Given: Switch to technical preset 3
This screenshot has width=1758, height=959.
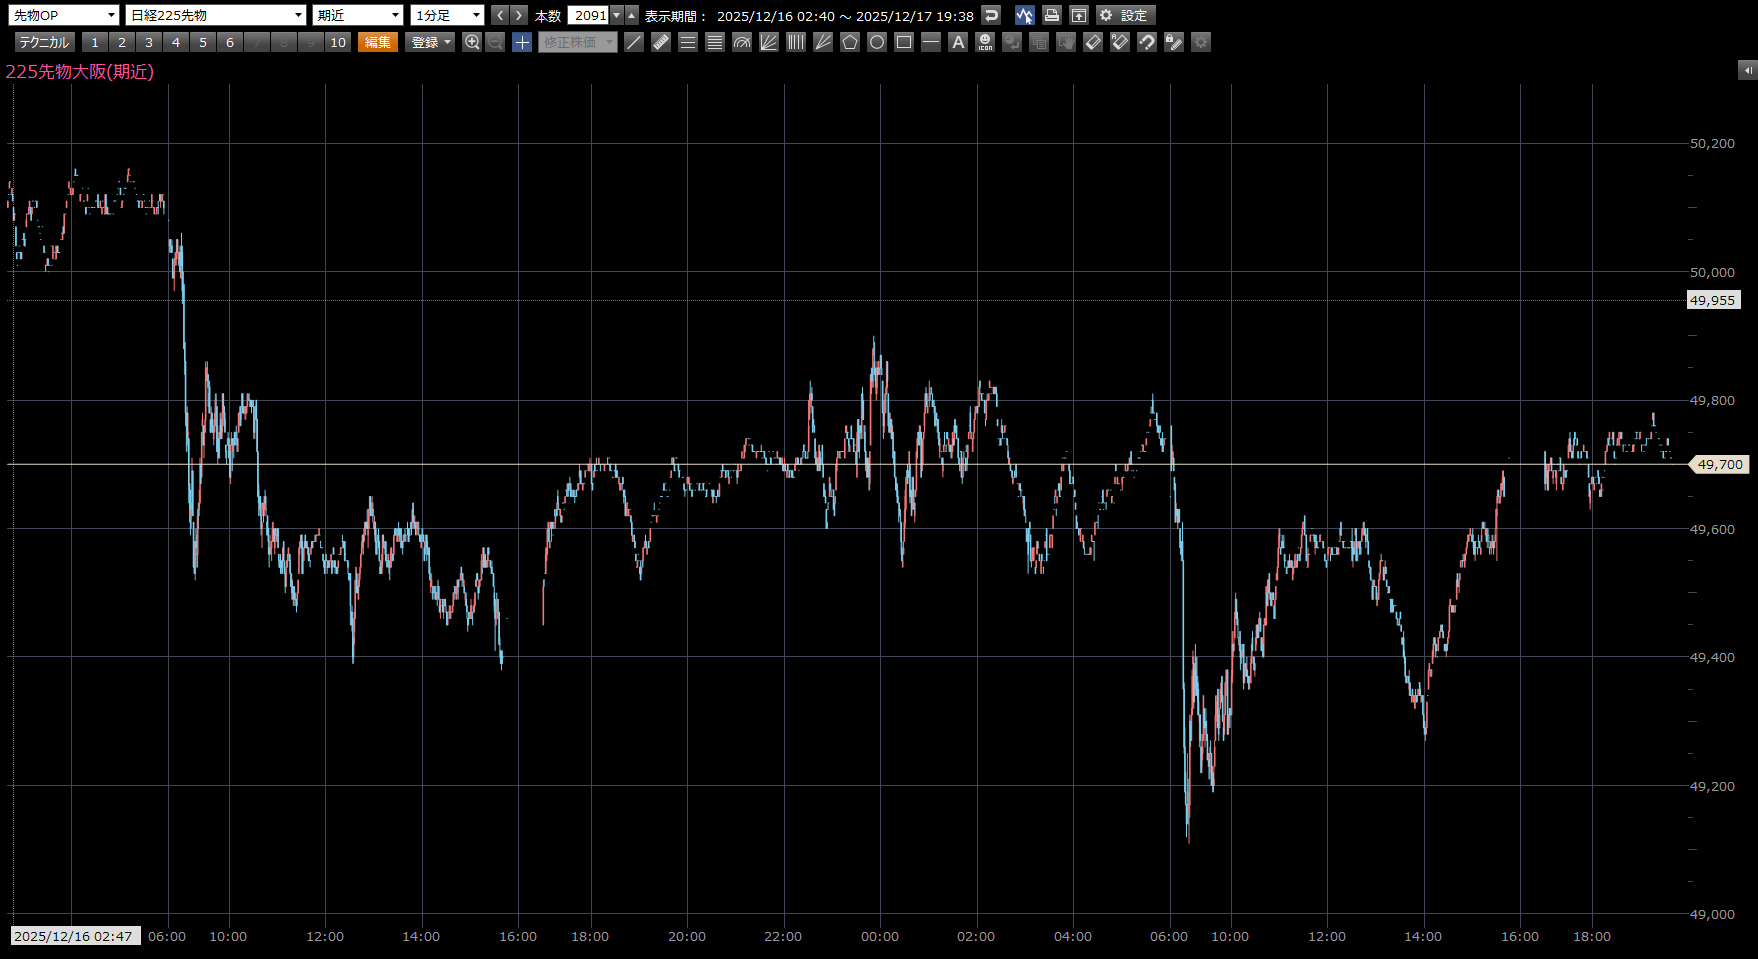Looking at the screenshot, I should tap(149, 42).
